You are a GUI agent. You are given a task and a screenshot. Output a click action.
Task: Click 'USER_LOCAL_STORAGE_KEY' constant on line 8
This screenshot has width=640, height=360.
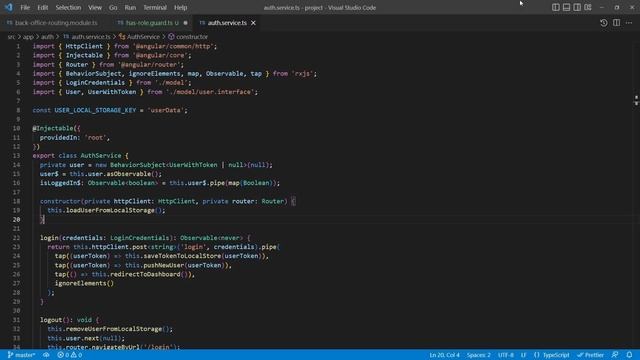pos(95,110)
